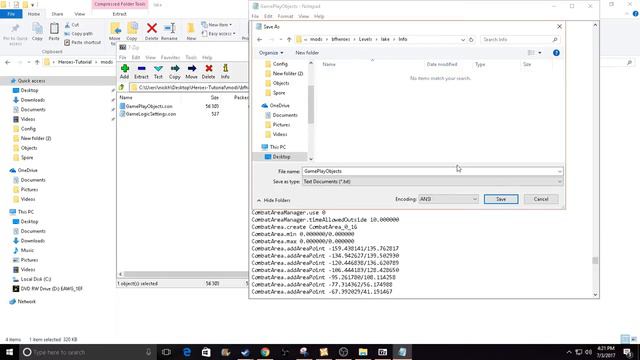Open Notepad Format menu

[285, 16]
